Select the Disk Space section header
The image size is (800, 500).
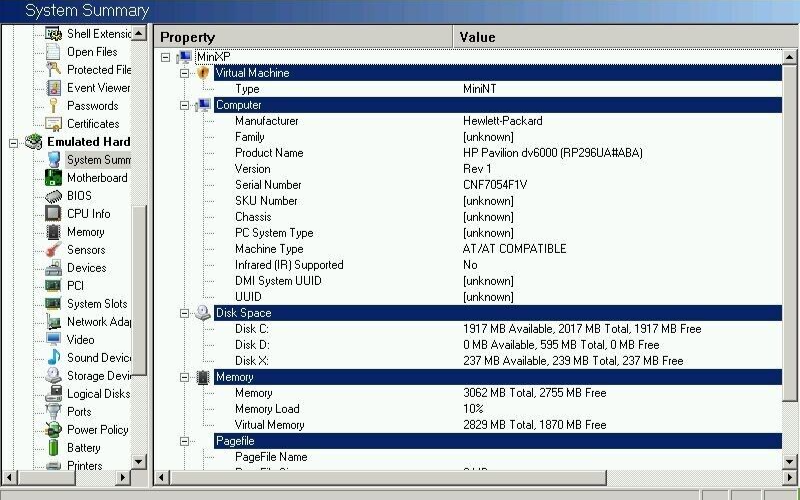point(497,313)
